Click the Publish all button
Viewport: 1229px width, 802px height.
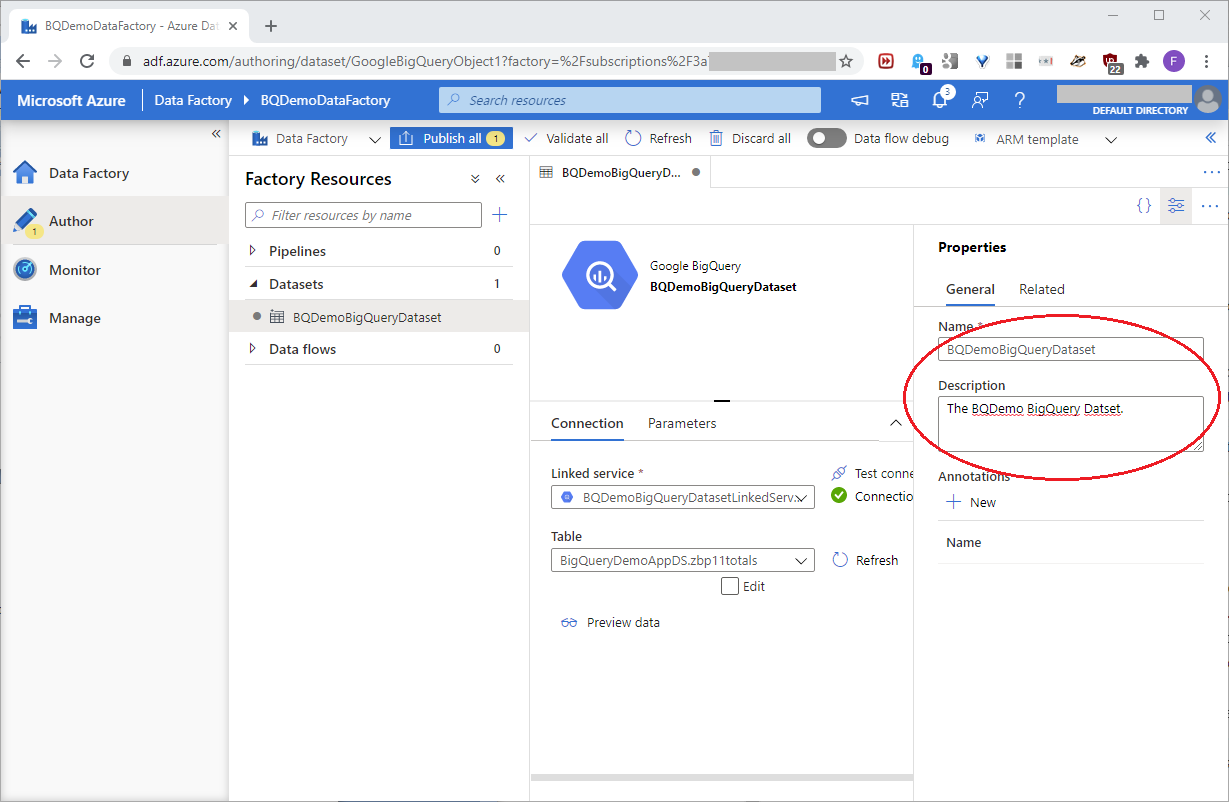coord(451,139)
